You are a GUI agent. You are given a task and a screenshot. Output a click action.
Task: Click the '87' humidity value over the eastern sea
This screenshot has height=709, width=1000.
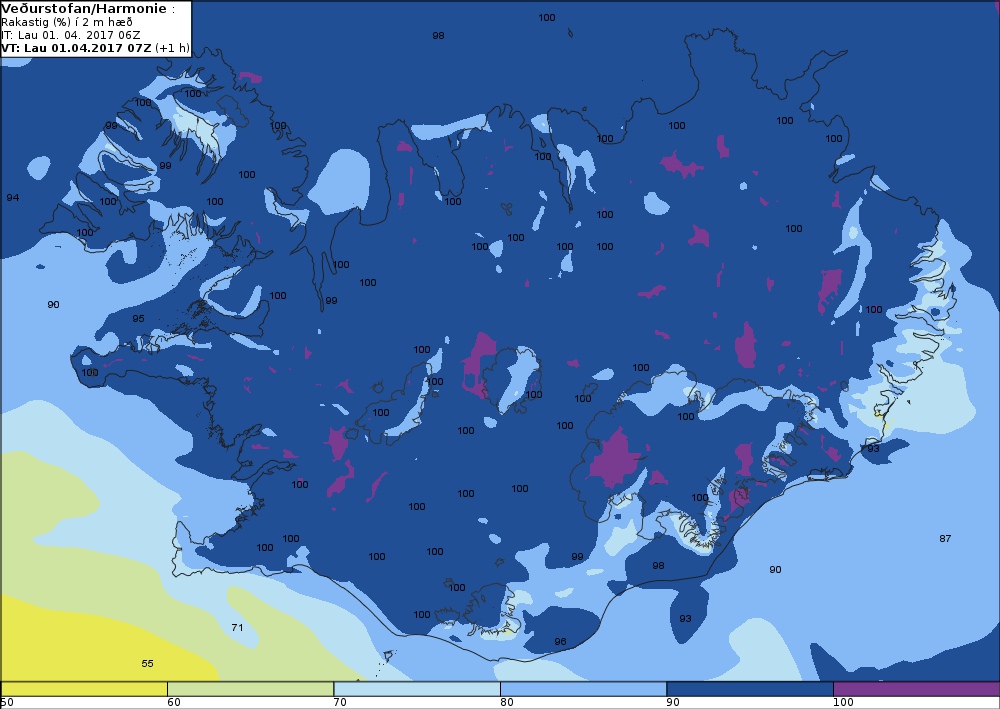(x=945, y=539)
